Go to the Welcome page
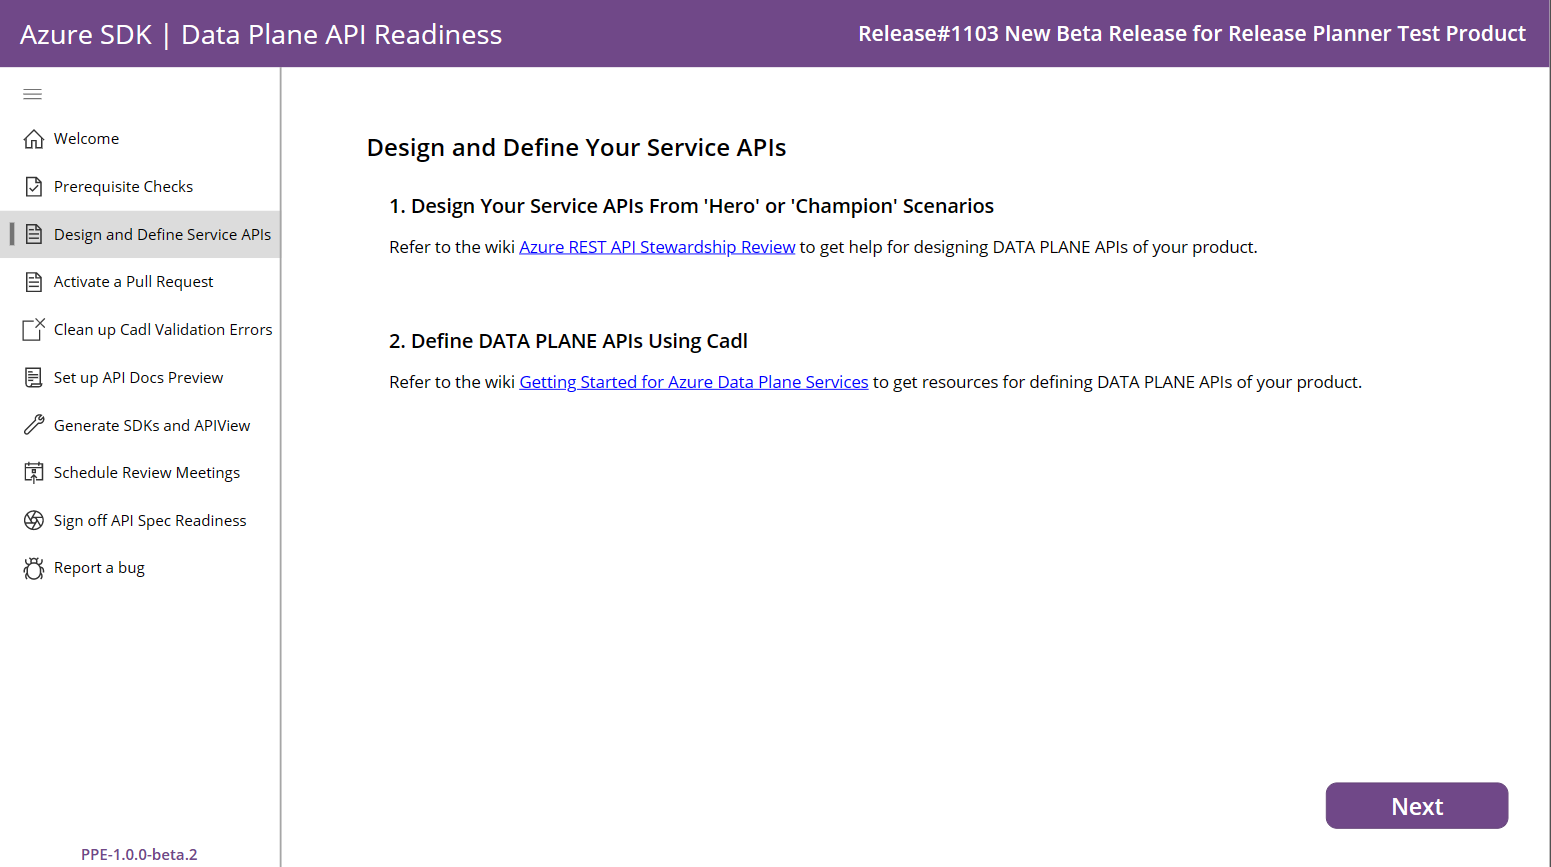This screenshot has height=867, width=1551. (x=86, y=138)
